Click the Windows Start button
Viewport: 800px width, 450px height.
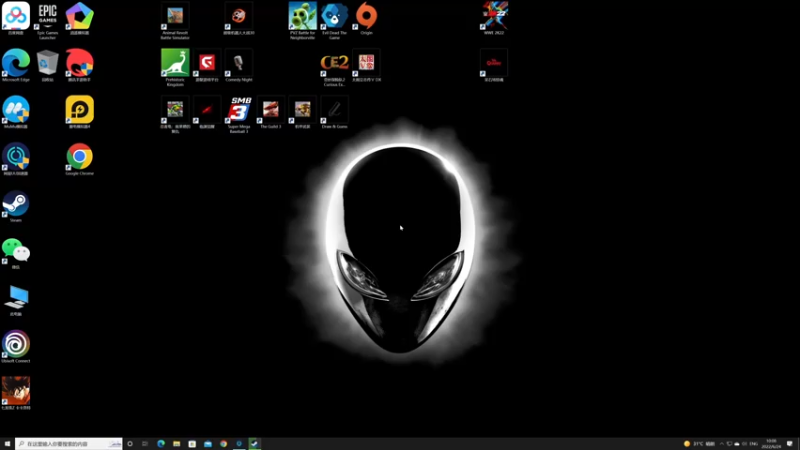click(7, 444)
